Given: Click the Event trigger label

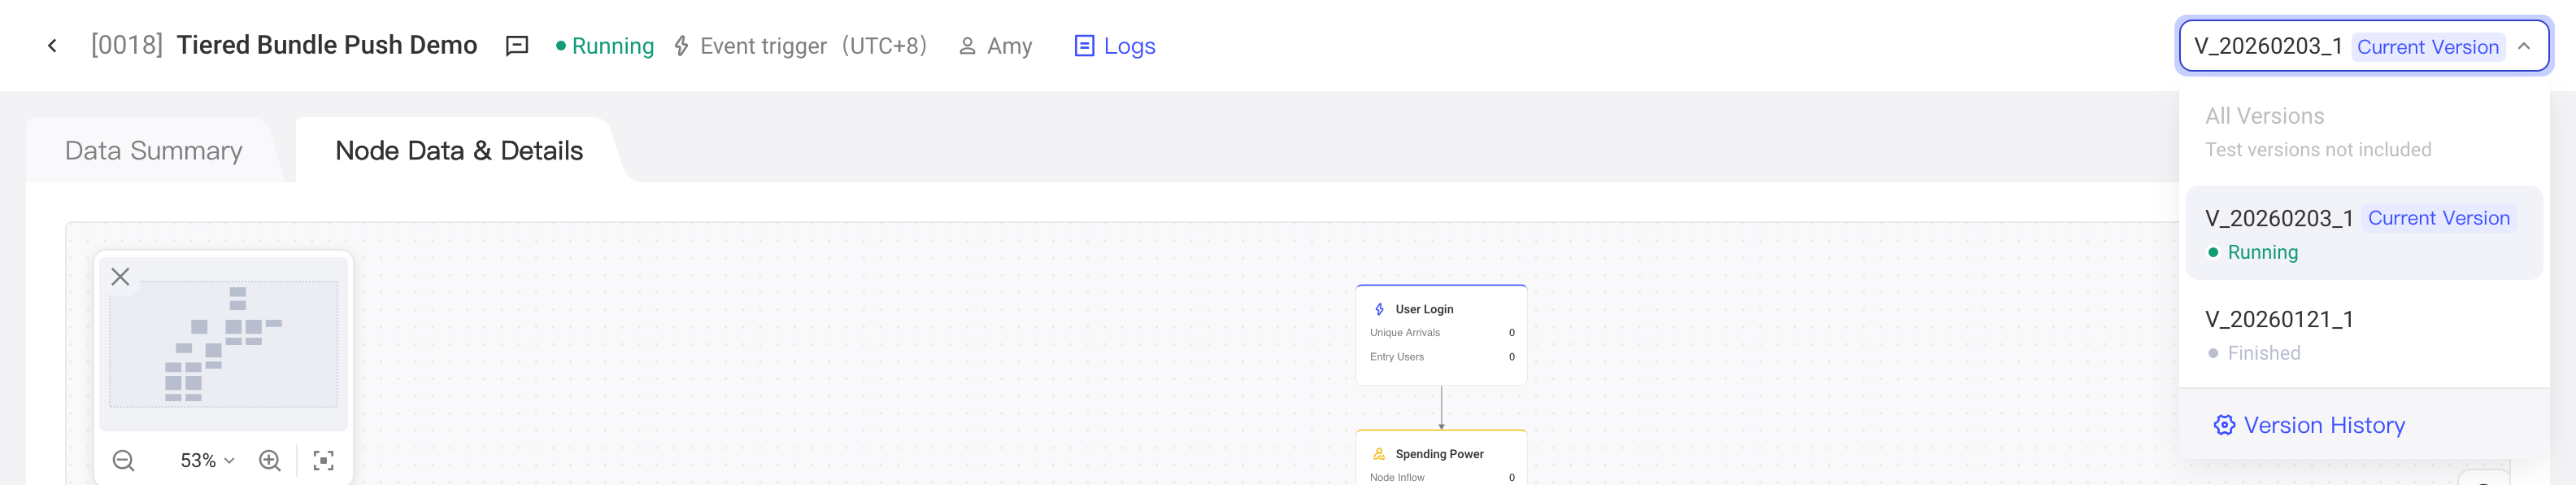Looking at the screenshot, I should click(x=763, y=46).
